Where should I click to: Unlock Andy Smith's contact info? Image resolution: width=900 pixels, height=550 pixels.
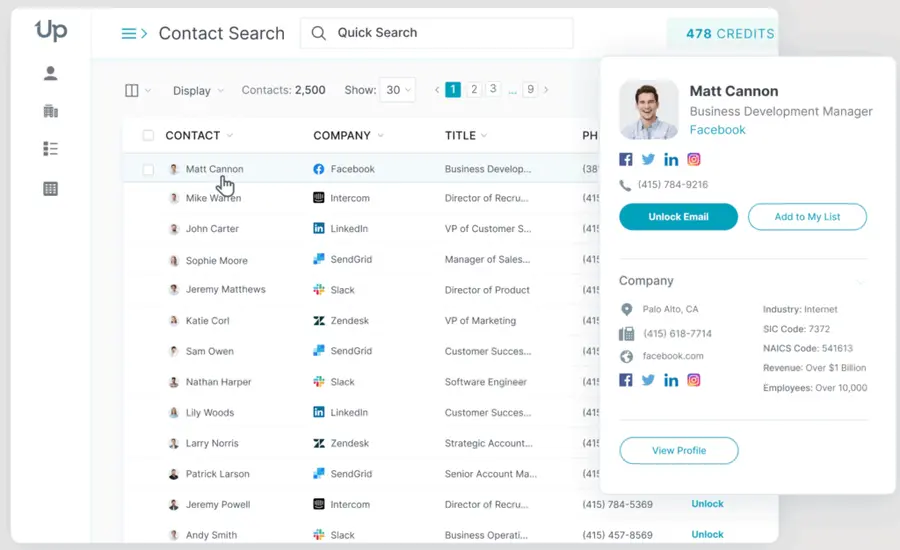707,534
